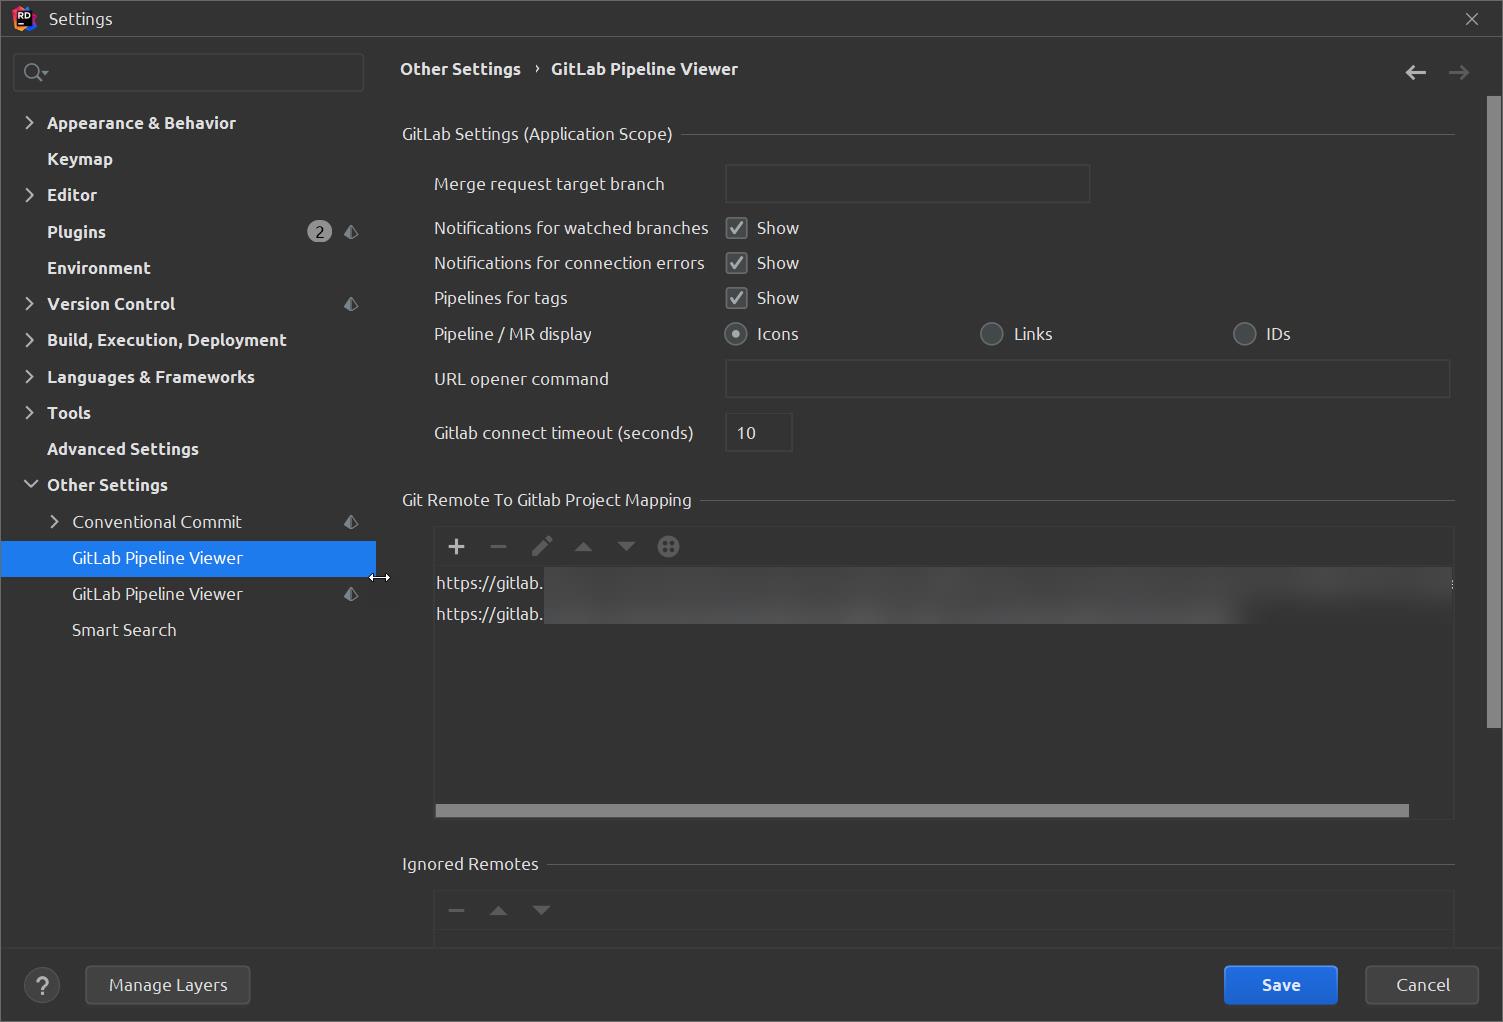Image resolution: width=1503 pixels, height=1022 pixels.
Task: Expand Conventional Commit node
Action: pos(54,522)
